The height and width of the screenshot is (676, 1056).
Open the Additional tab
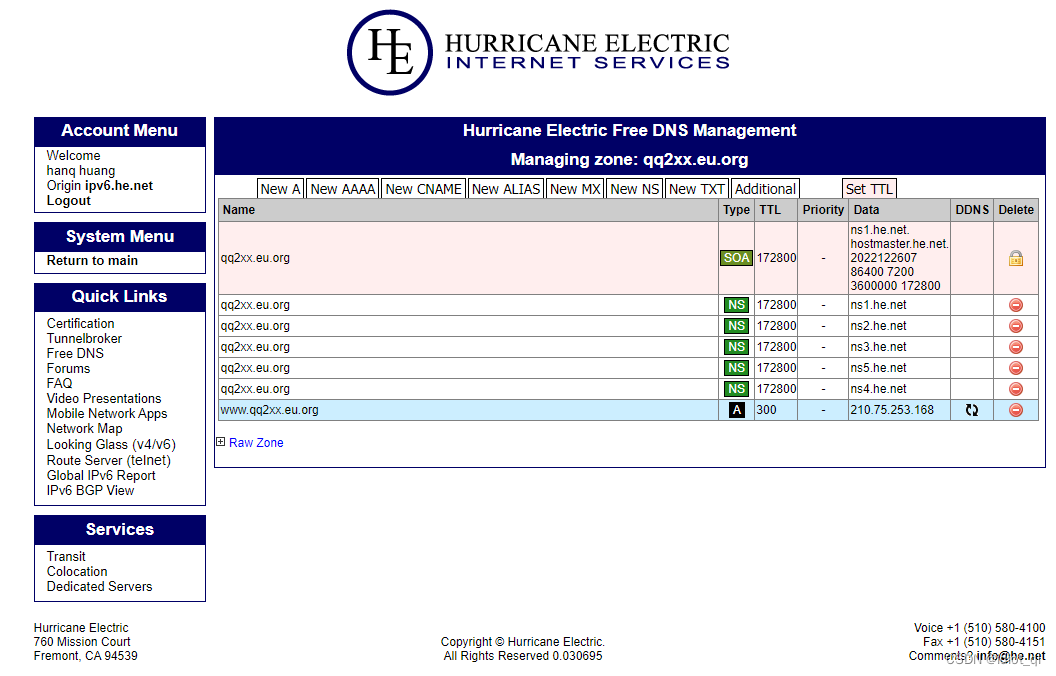click(x=765, y=189)
